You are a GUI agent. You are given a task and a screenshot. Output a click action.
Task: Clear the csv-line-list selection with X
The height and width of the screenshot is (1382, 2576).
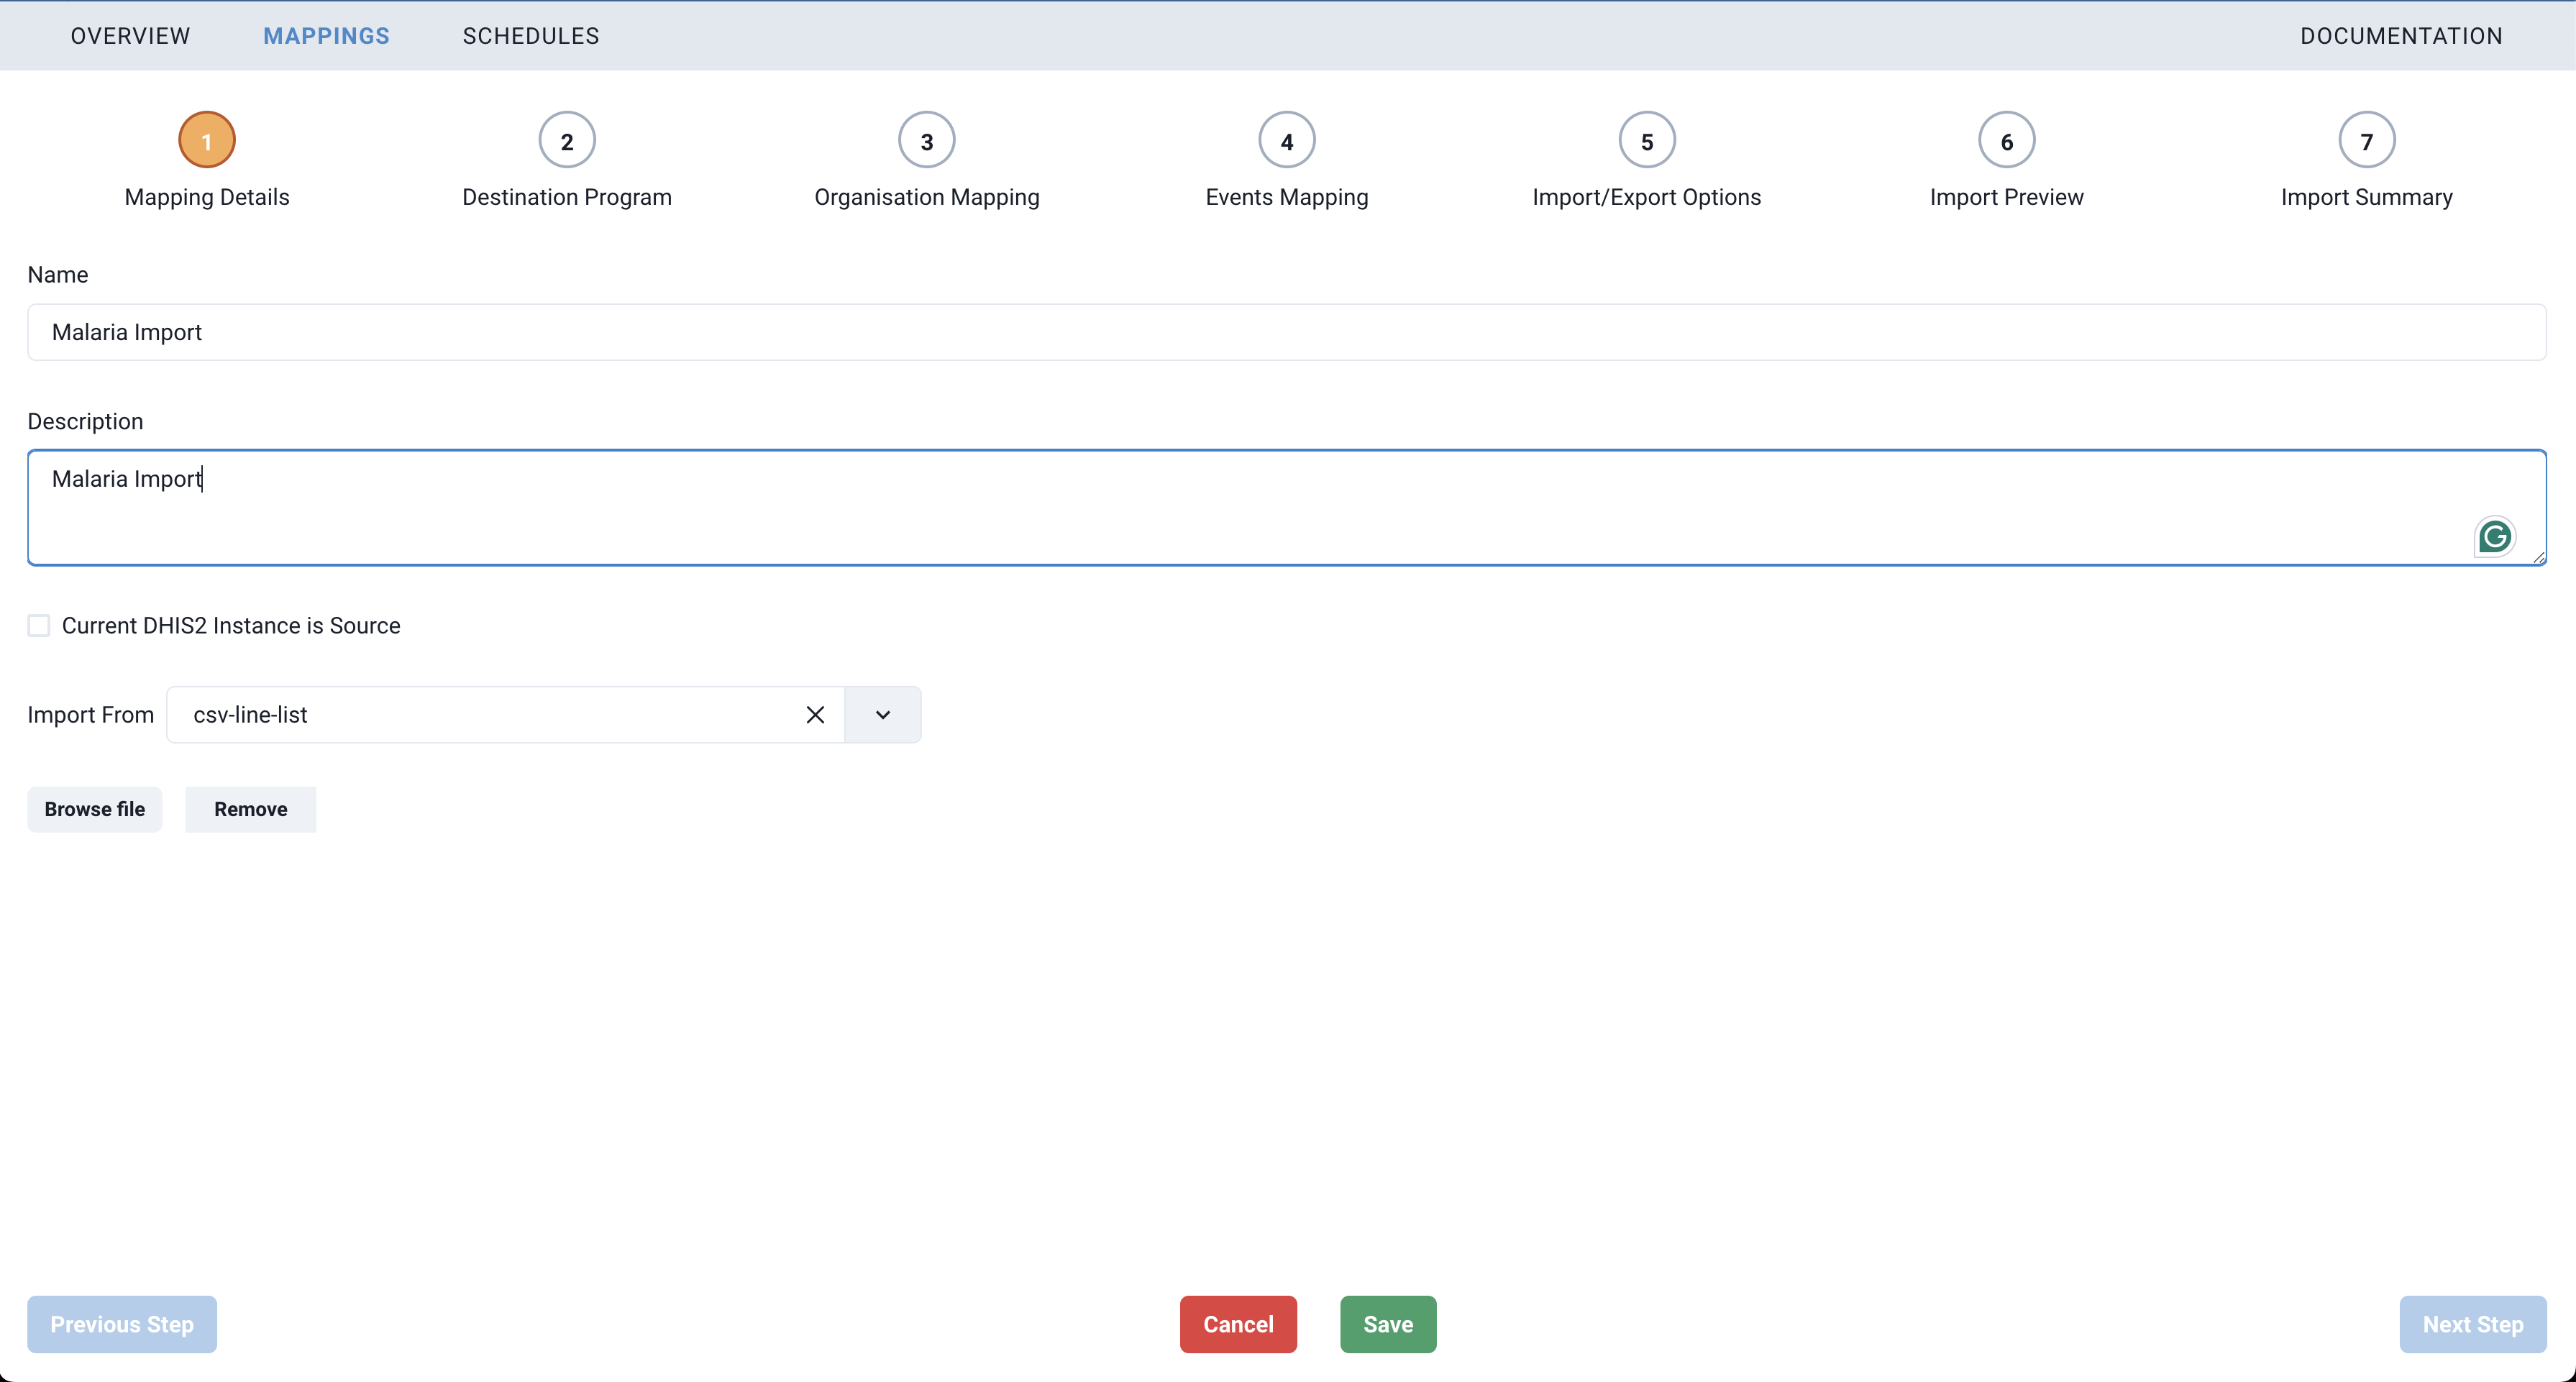tap(815, 715)
